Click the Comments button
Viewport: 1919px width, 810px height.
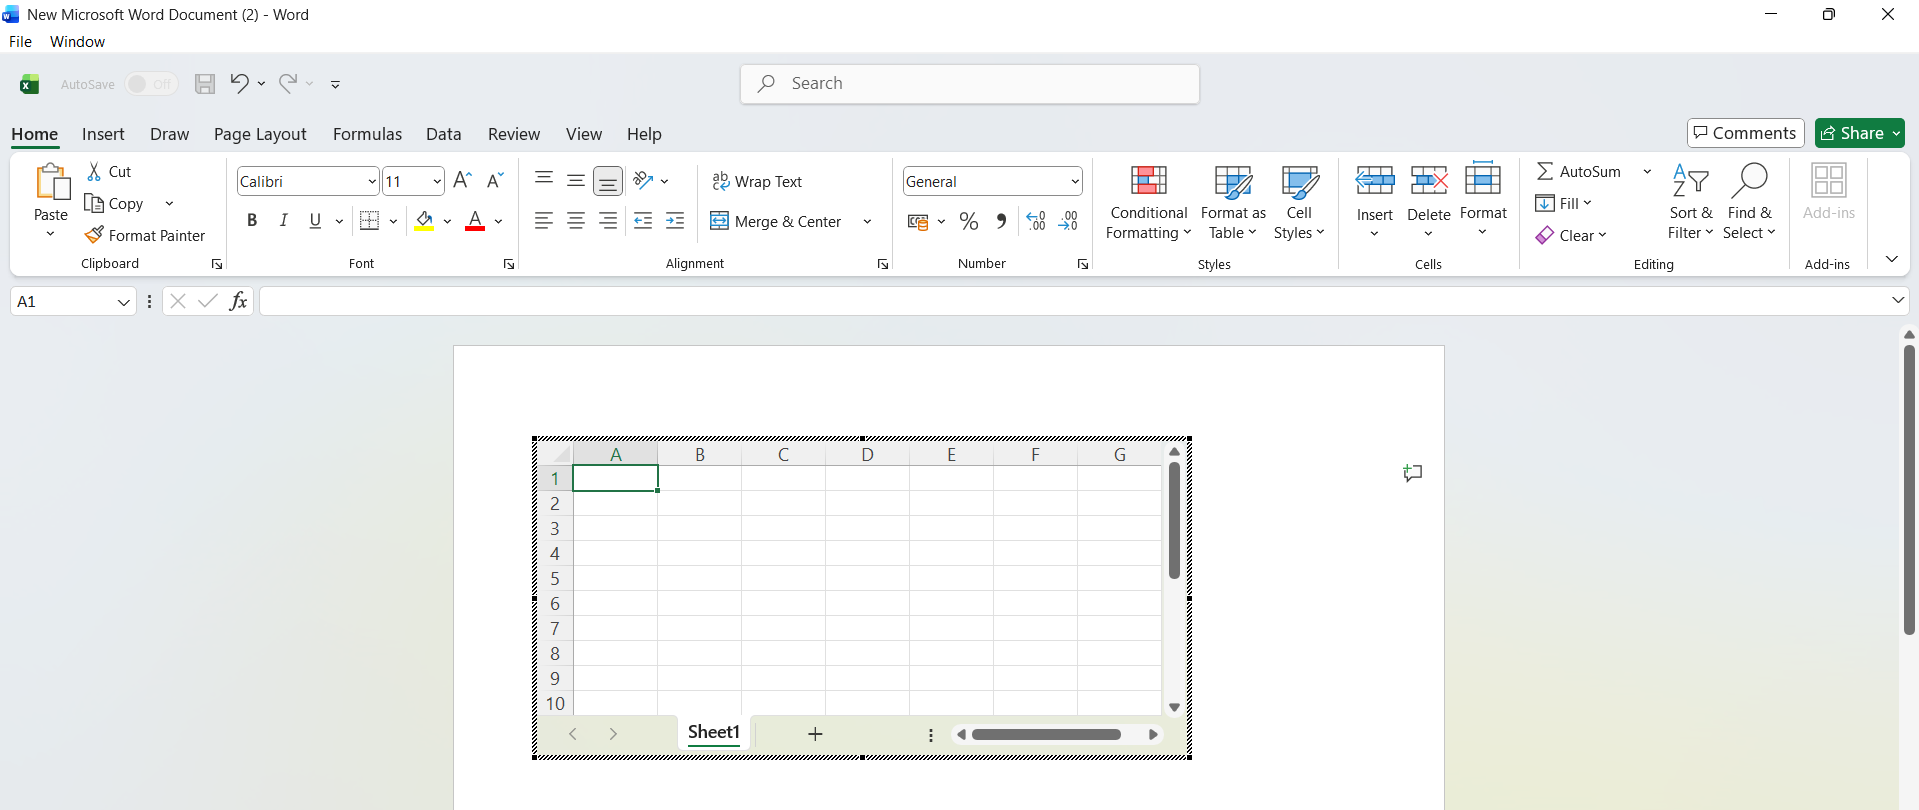point(1745,133)
